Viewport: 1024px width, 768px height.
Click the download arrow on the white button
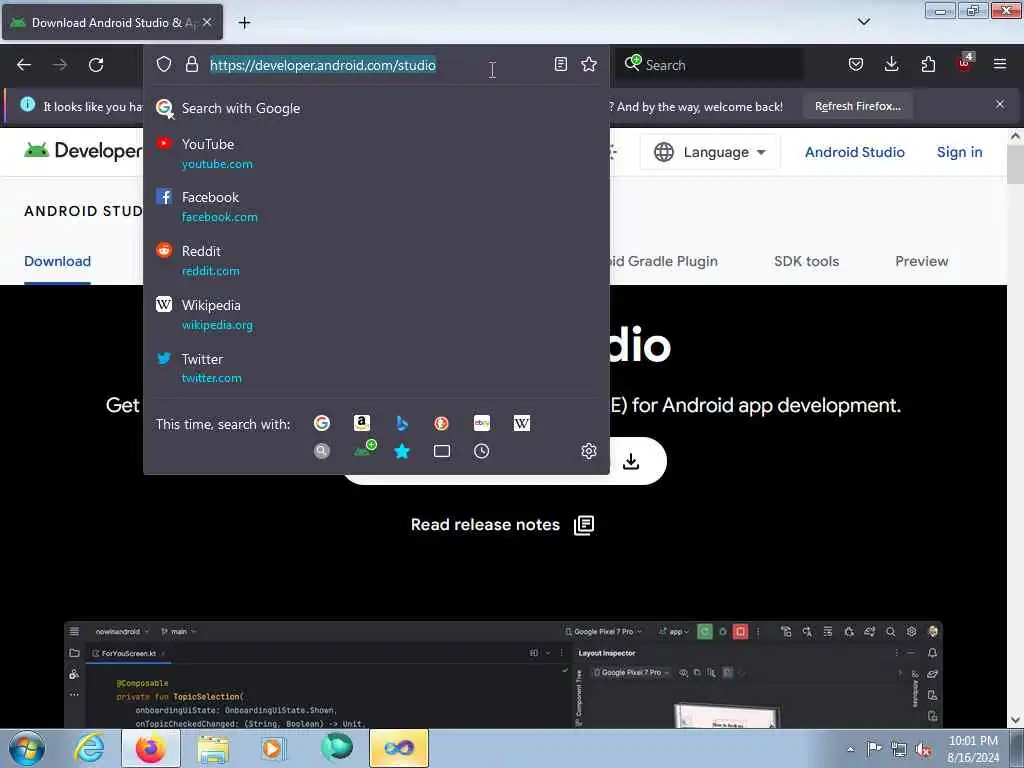coord(631,462)
